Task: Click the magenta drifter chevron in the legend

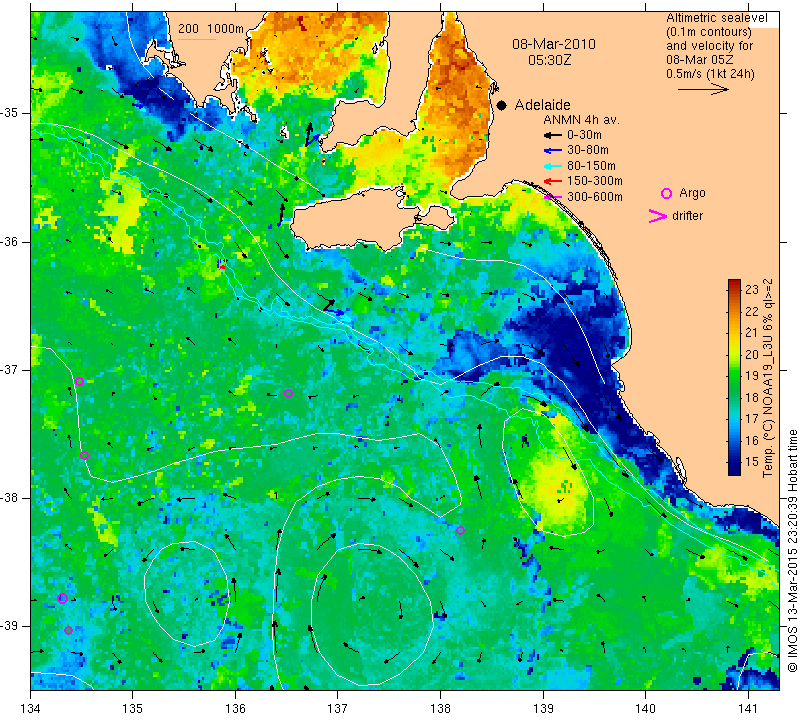Action: 658,216
